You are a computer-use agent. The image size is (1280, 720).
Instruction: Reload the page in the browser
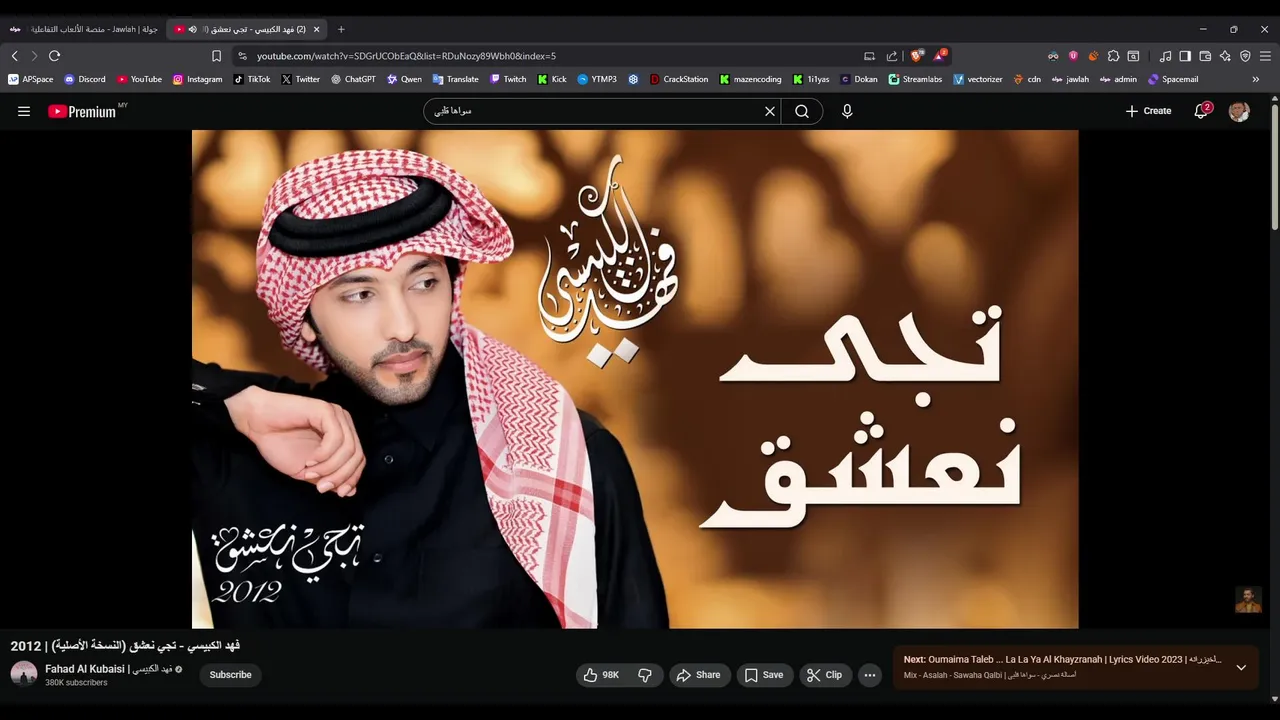point(54,56)
